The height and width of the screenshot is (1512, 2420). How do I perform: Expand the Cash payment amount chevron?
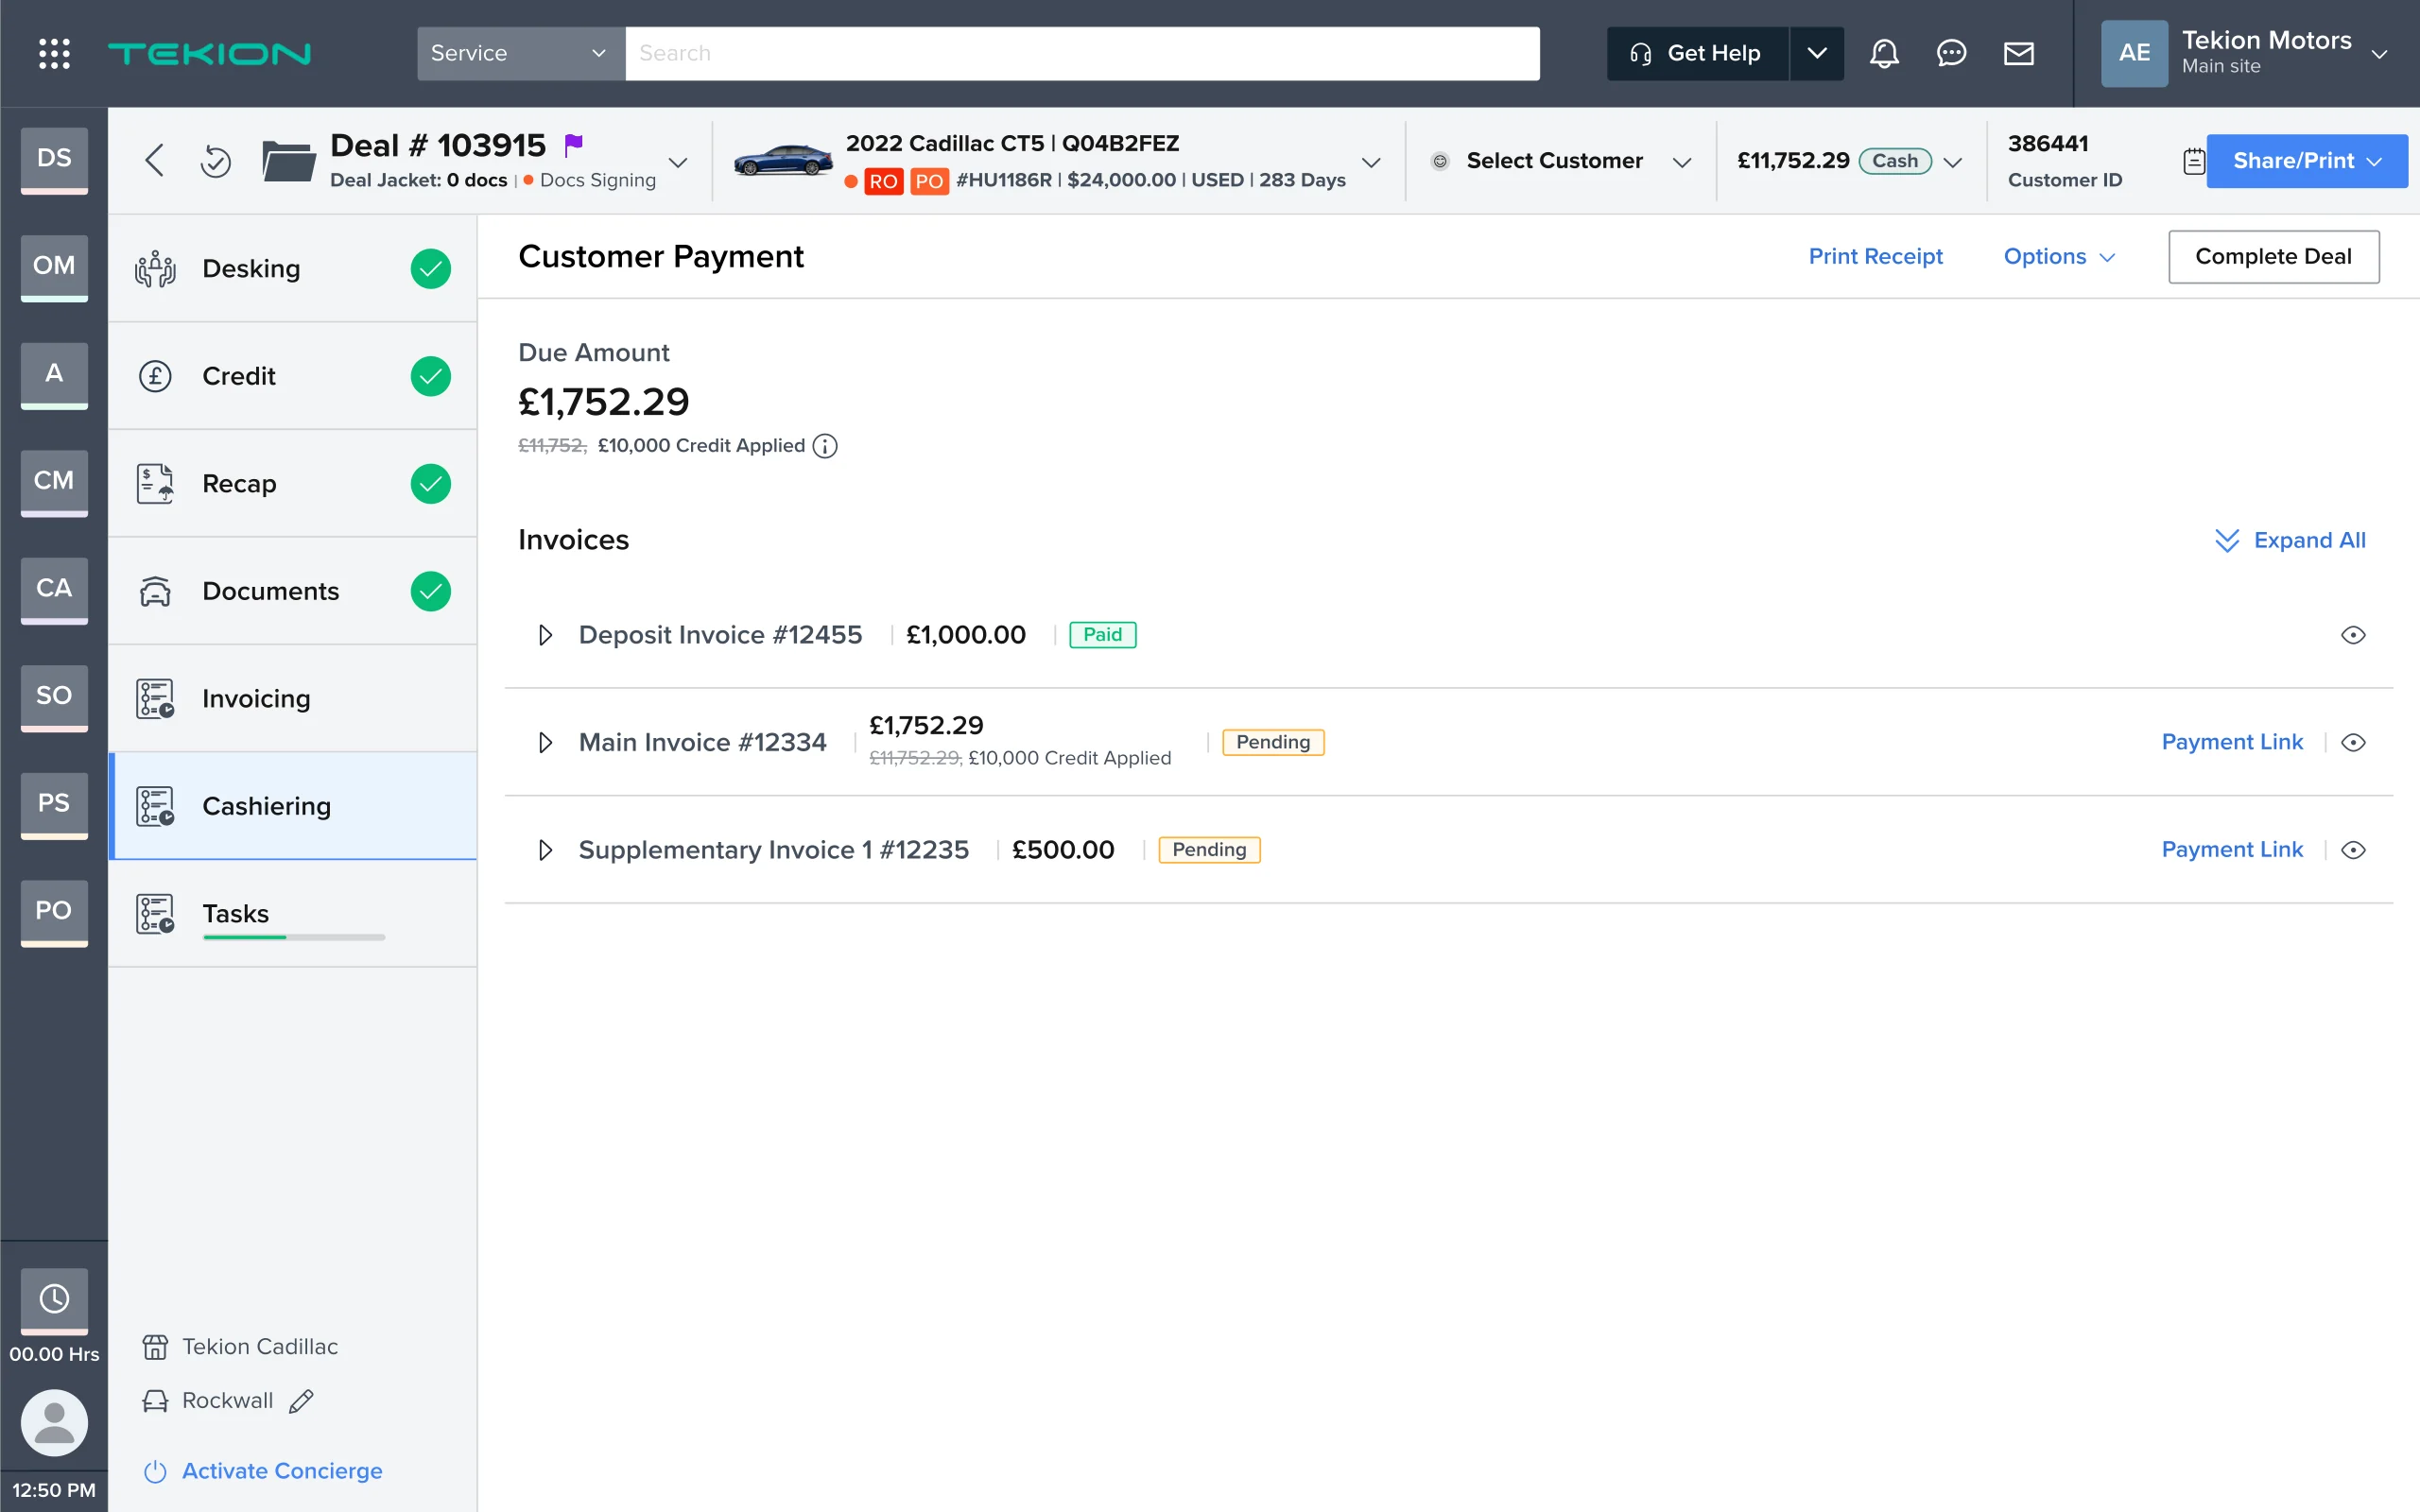(1952, 162)
